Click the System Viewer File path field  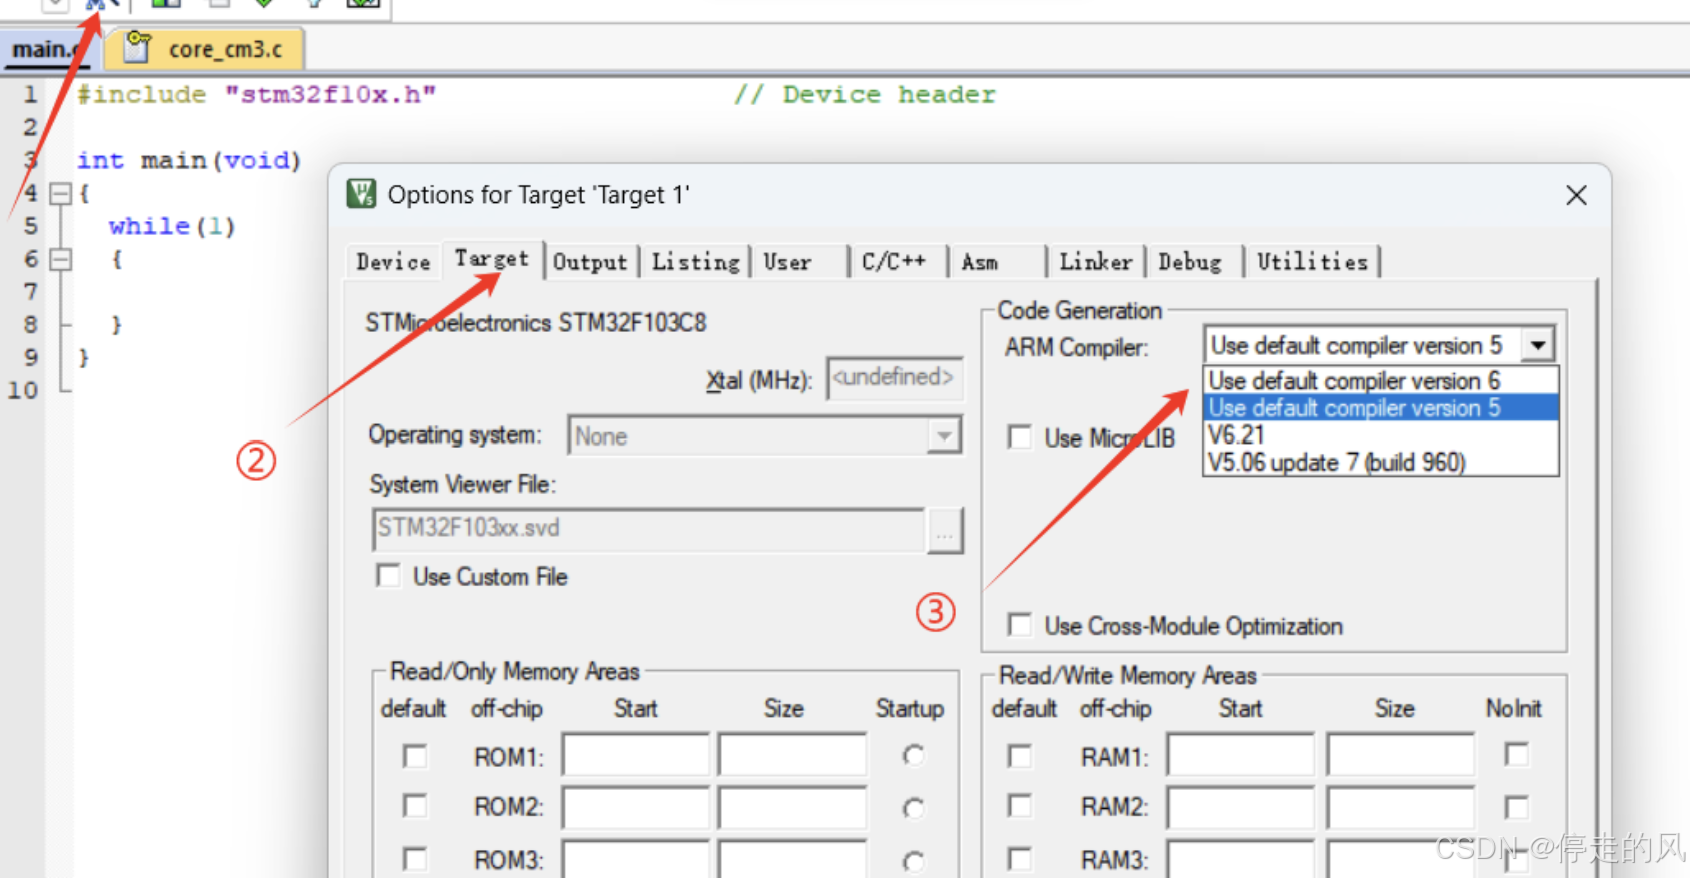[648, 529]
